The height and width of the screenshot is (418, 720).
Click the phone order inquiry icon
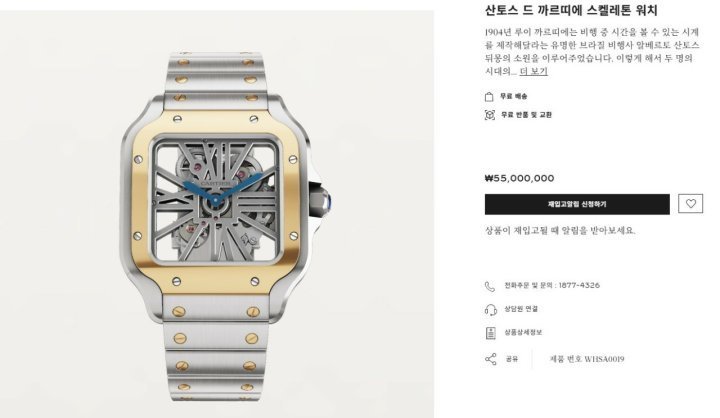490,286
